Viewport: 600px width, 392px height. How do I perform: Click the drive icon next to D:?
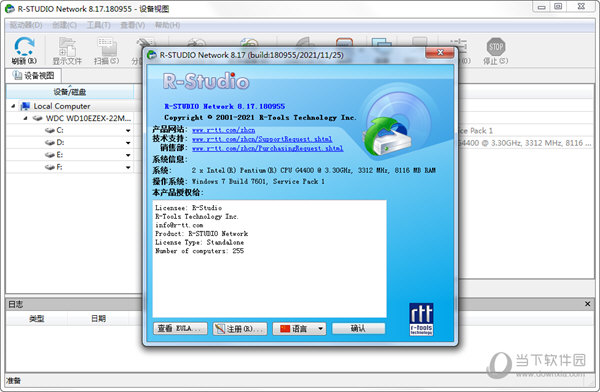[x=50, y=143]
